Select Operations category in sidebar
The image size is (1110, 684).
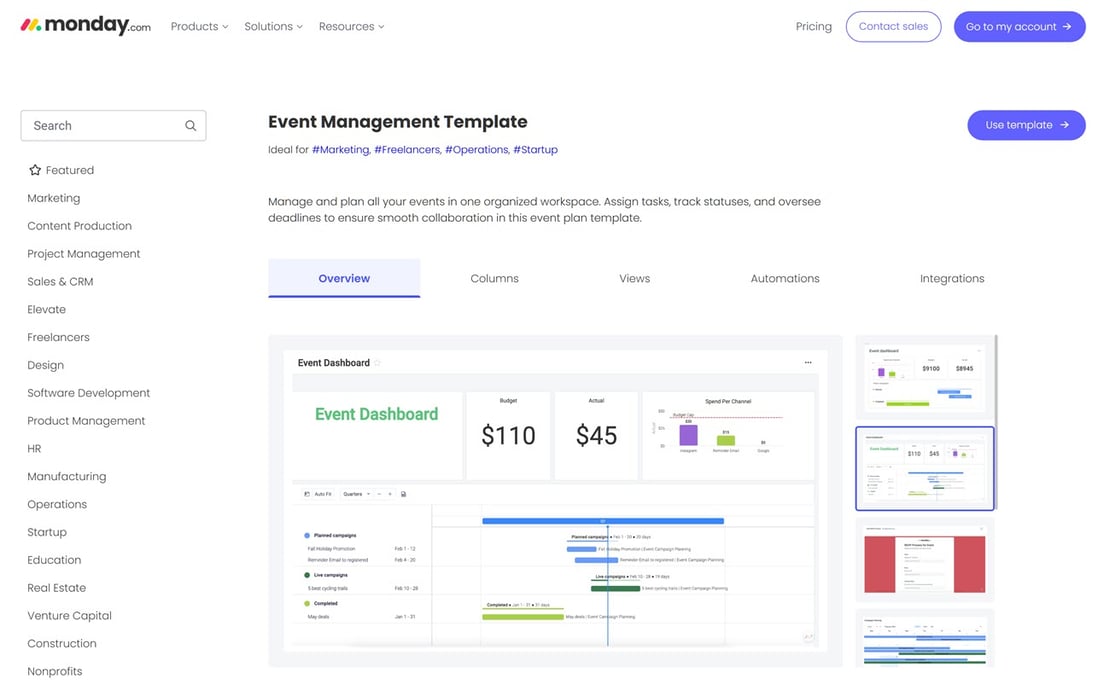[x=57, y=504]
